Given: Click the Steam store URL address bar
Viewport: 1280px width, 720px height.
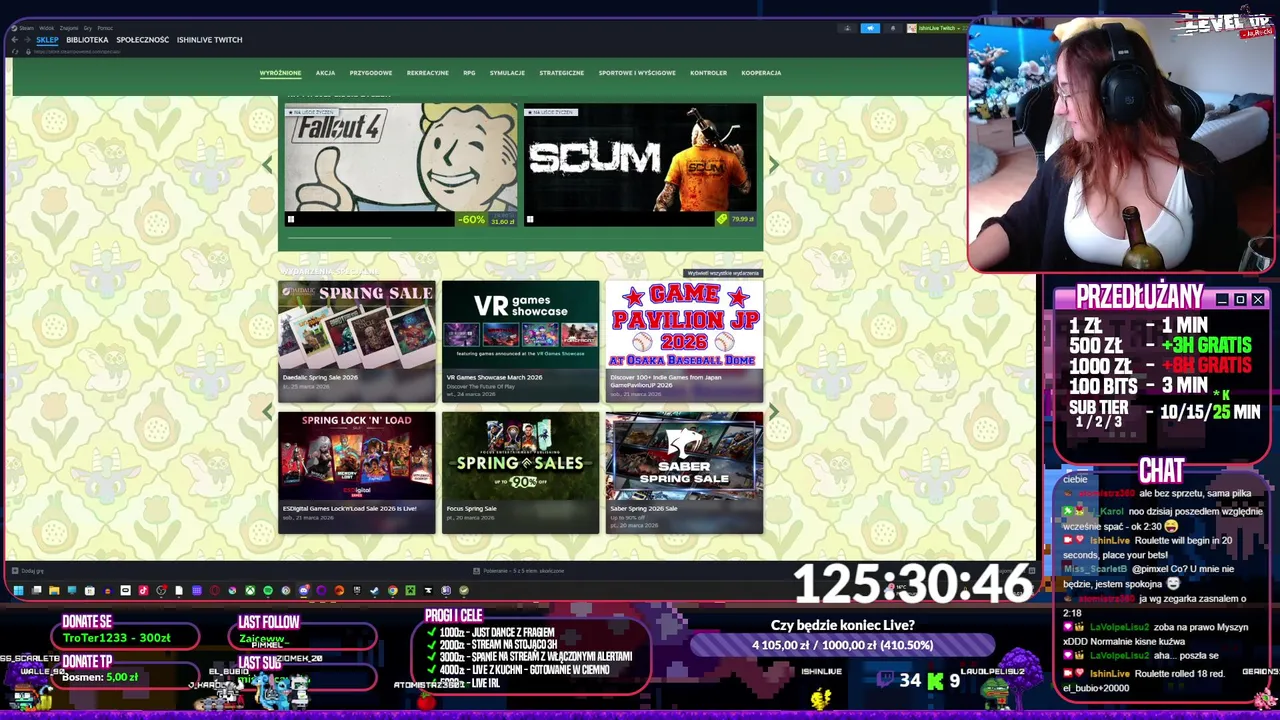Looking at the screenshot, I should [77, 51].
